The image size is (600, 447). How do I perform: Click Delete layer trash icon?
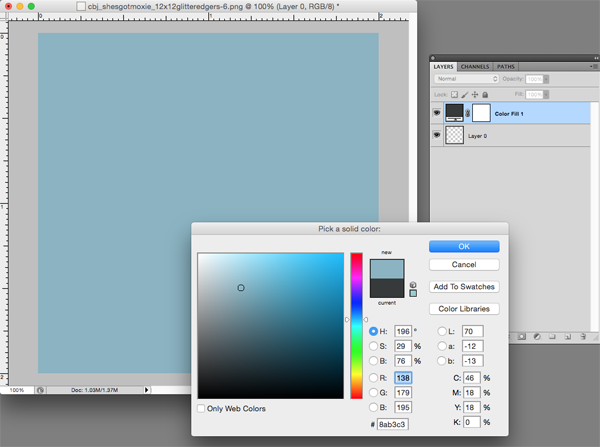click(583, 337)
